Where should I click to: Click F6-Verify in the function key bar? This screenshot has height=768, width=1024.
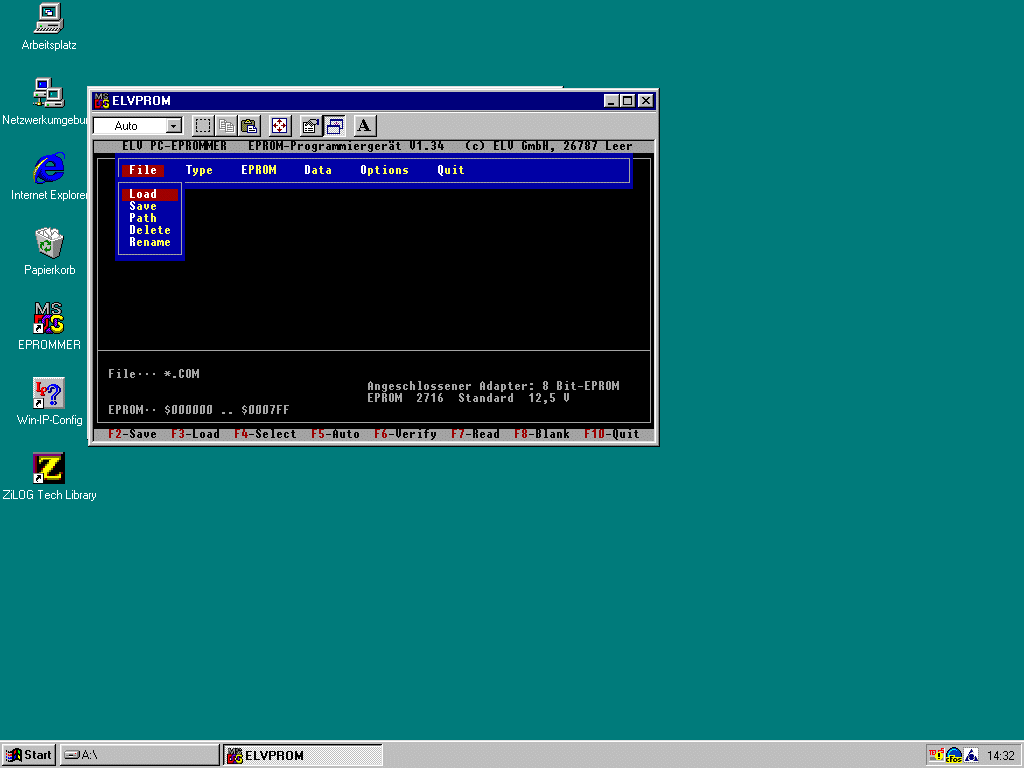coord(406,434)
